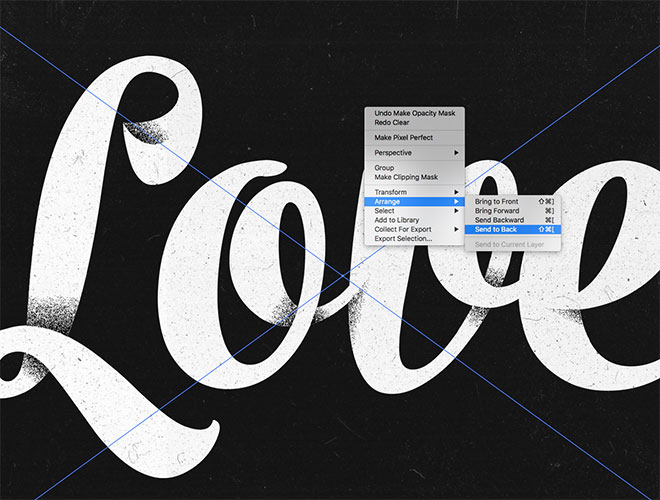Choose Export Selection...
The height and width of the screenshot is (500, 660).
pos(414,239)
